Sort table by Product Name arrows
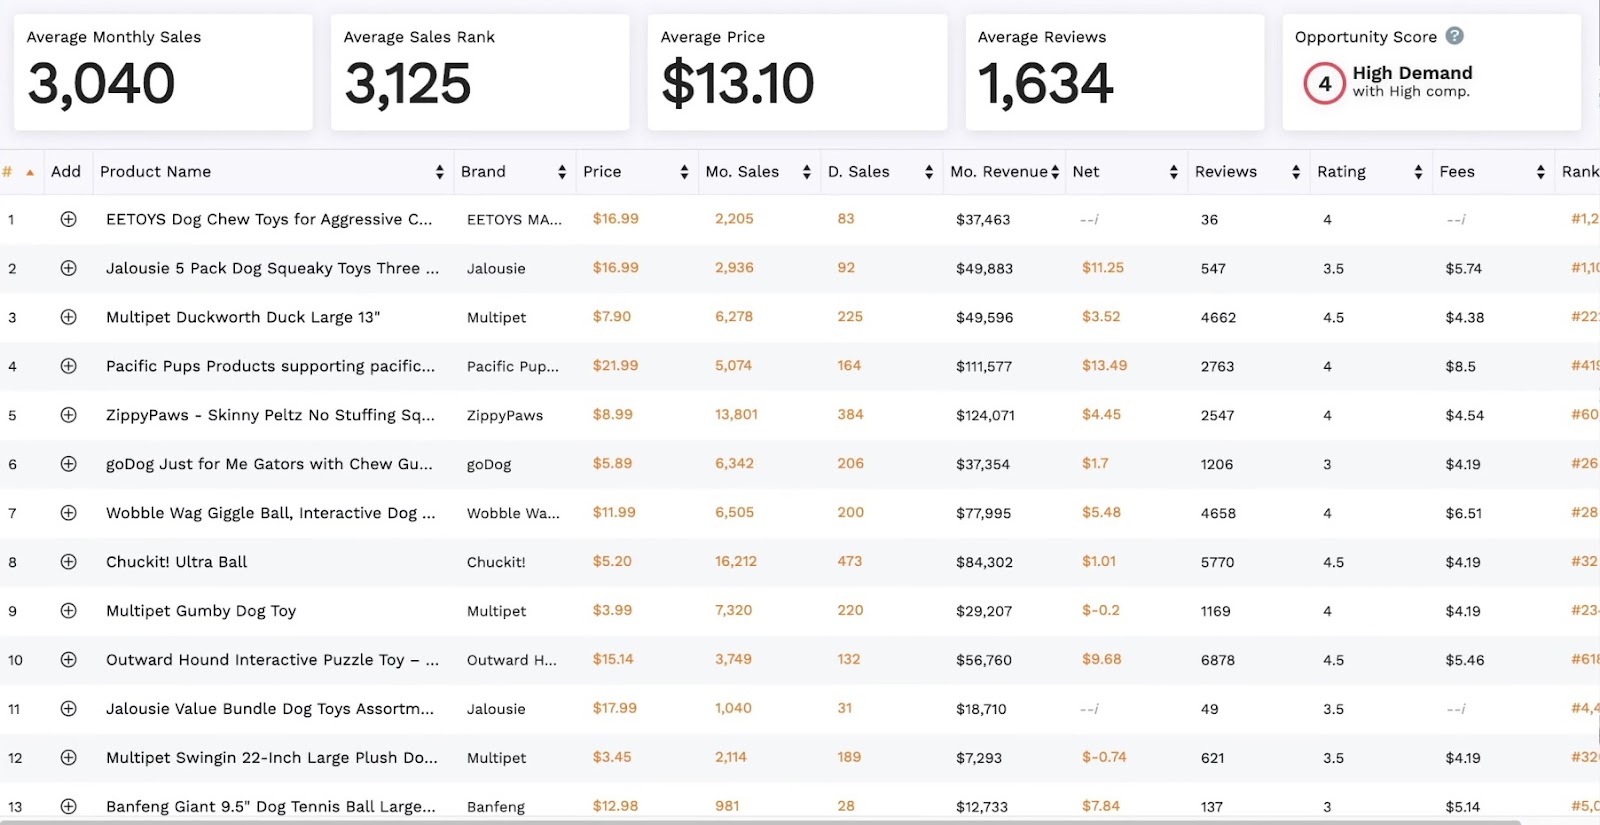The width and height of the screenshot is (1600, 825). (x=439, y=172)
